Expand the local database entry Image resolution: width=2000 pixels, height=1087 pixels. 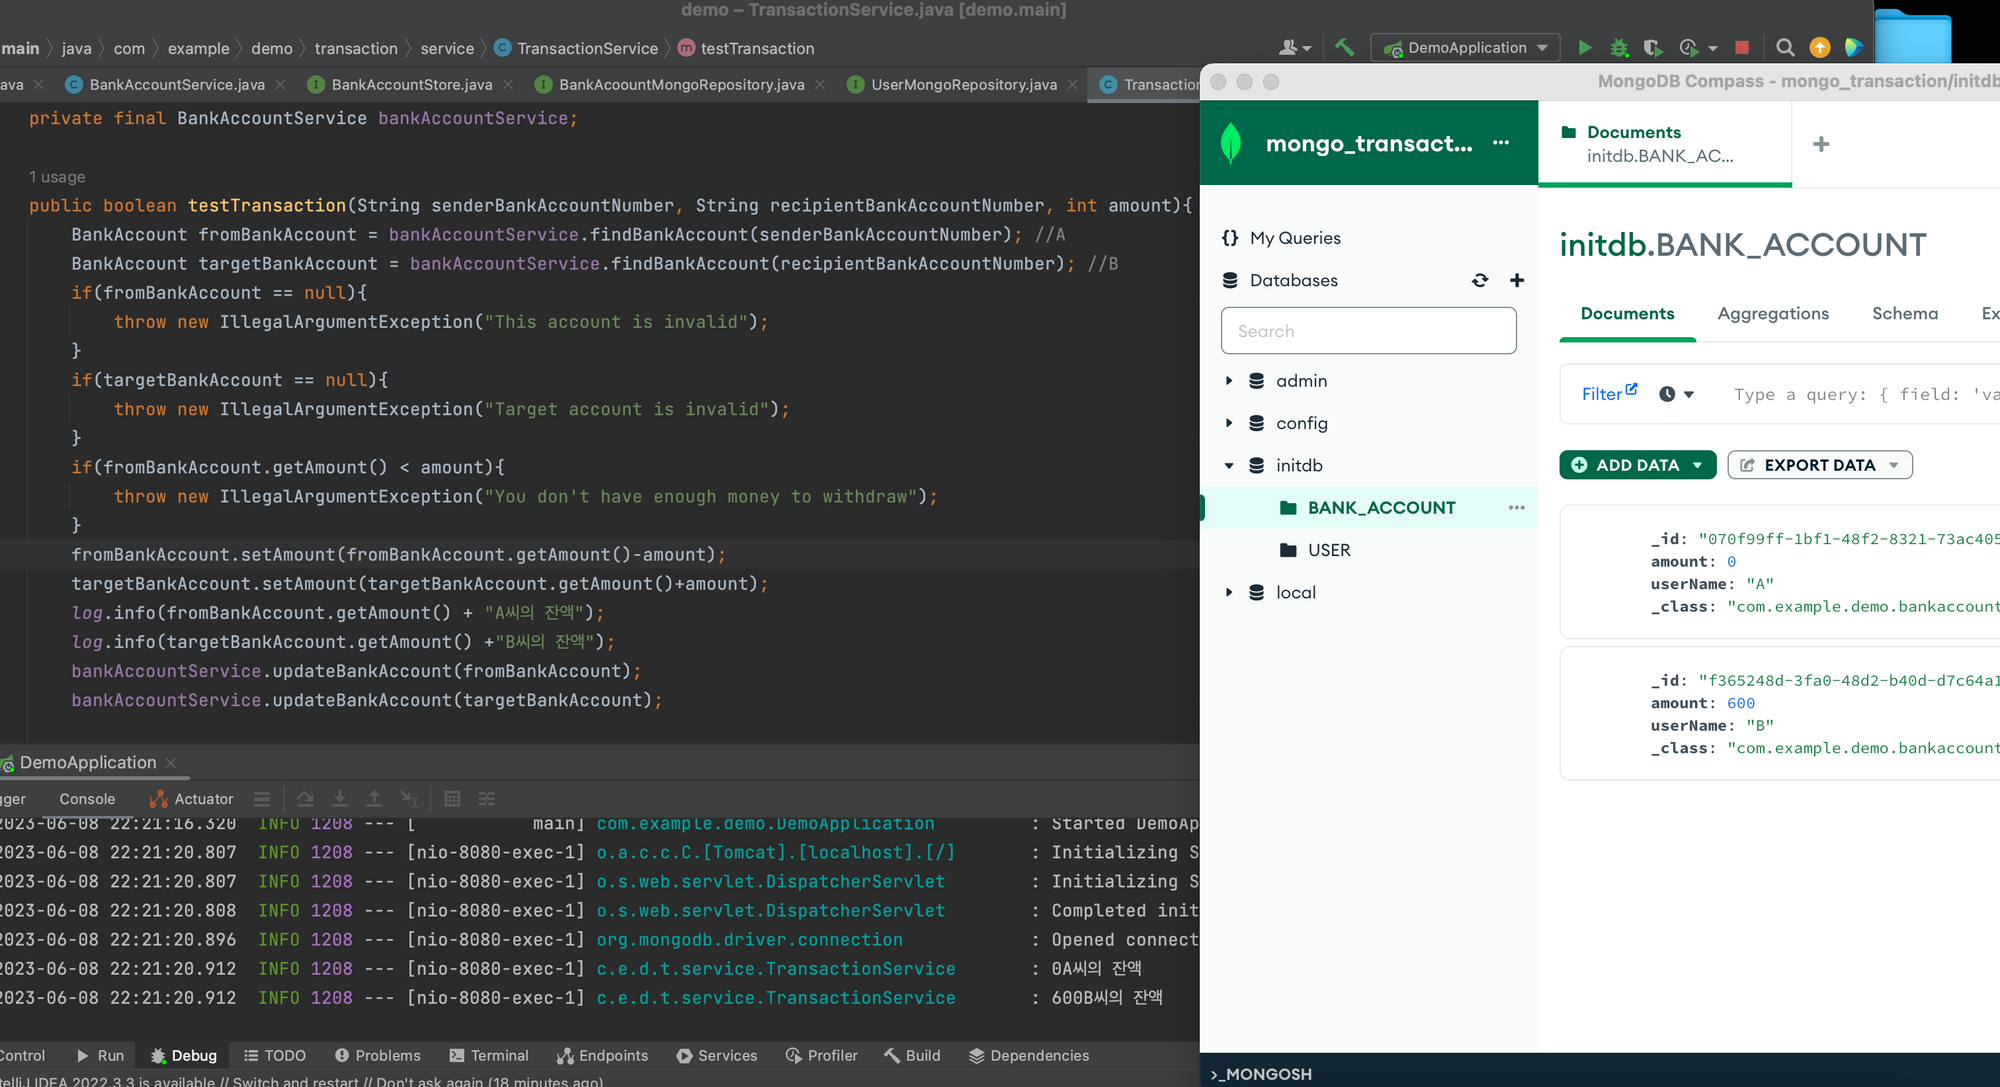1229,590
